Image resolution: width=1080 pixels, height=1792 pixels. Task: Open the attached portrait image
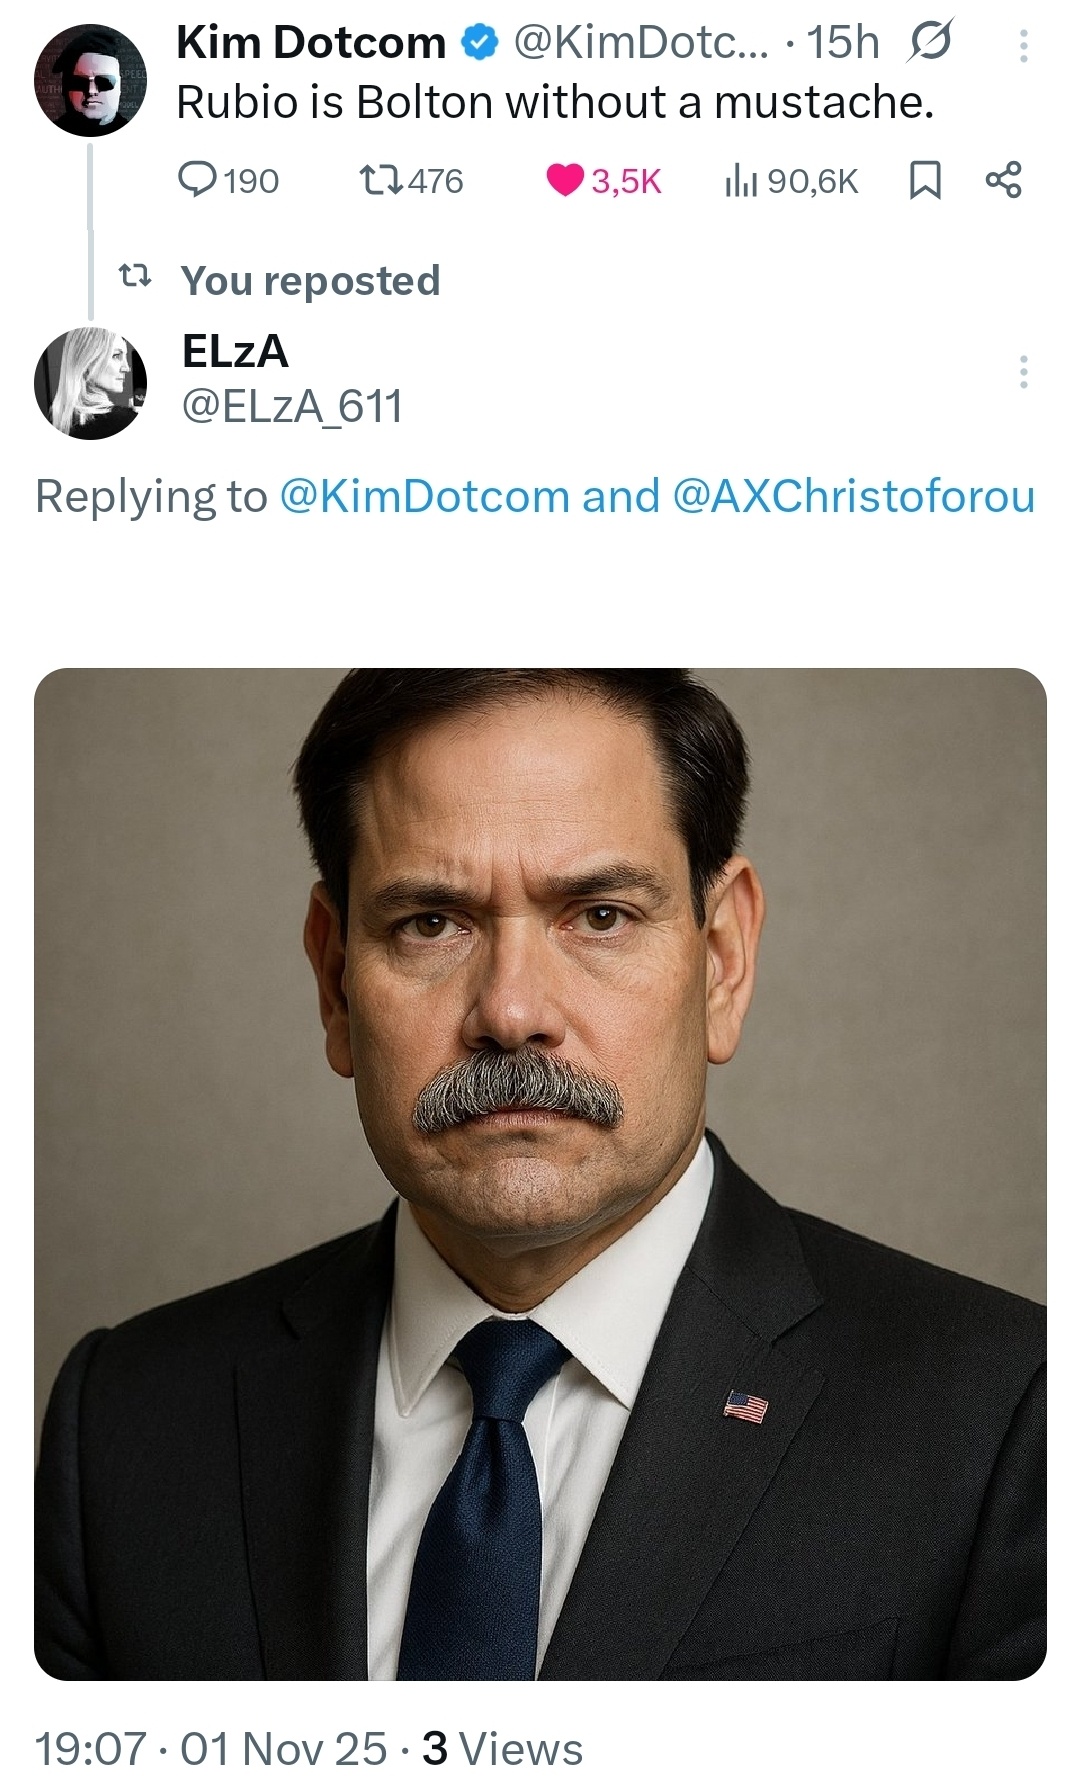tap(540, 1173)
